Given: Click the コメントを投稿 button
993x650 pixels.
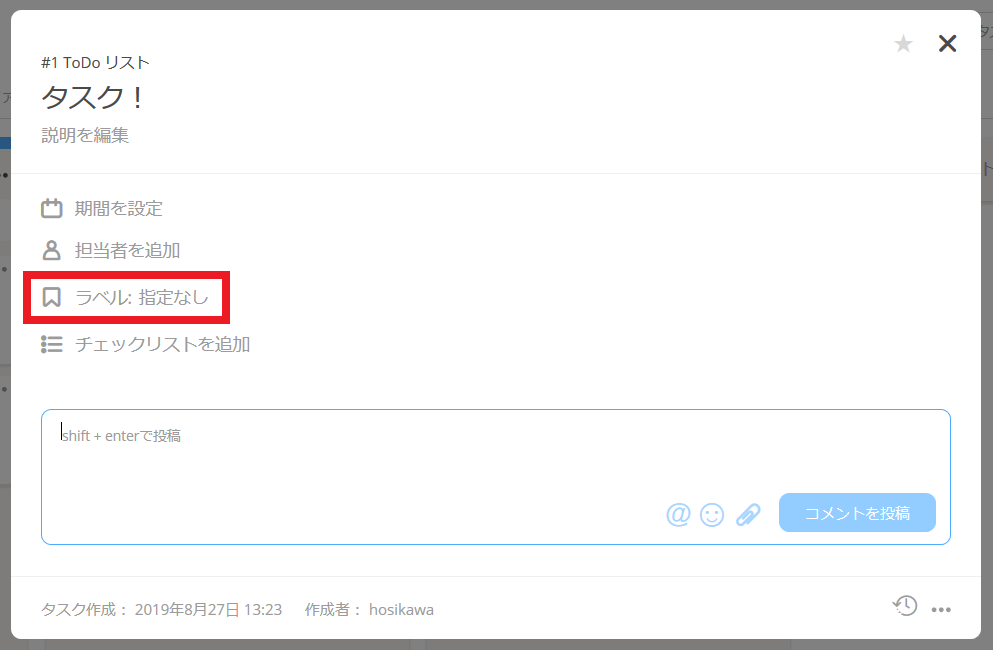Looking at the screenshot, I should tap(857, 513).
